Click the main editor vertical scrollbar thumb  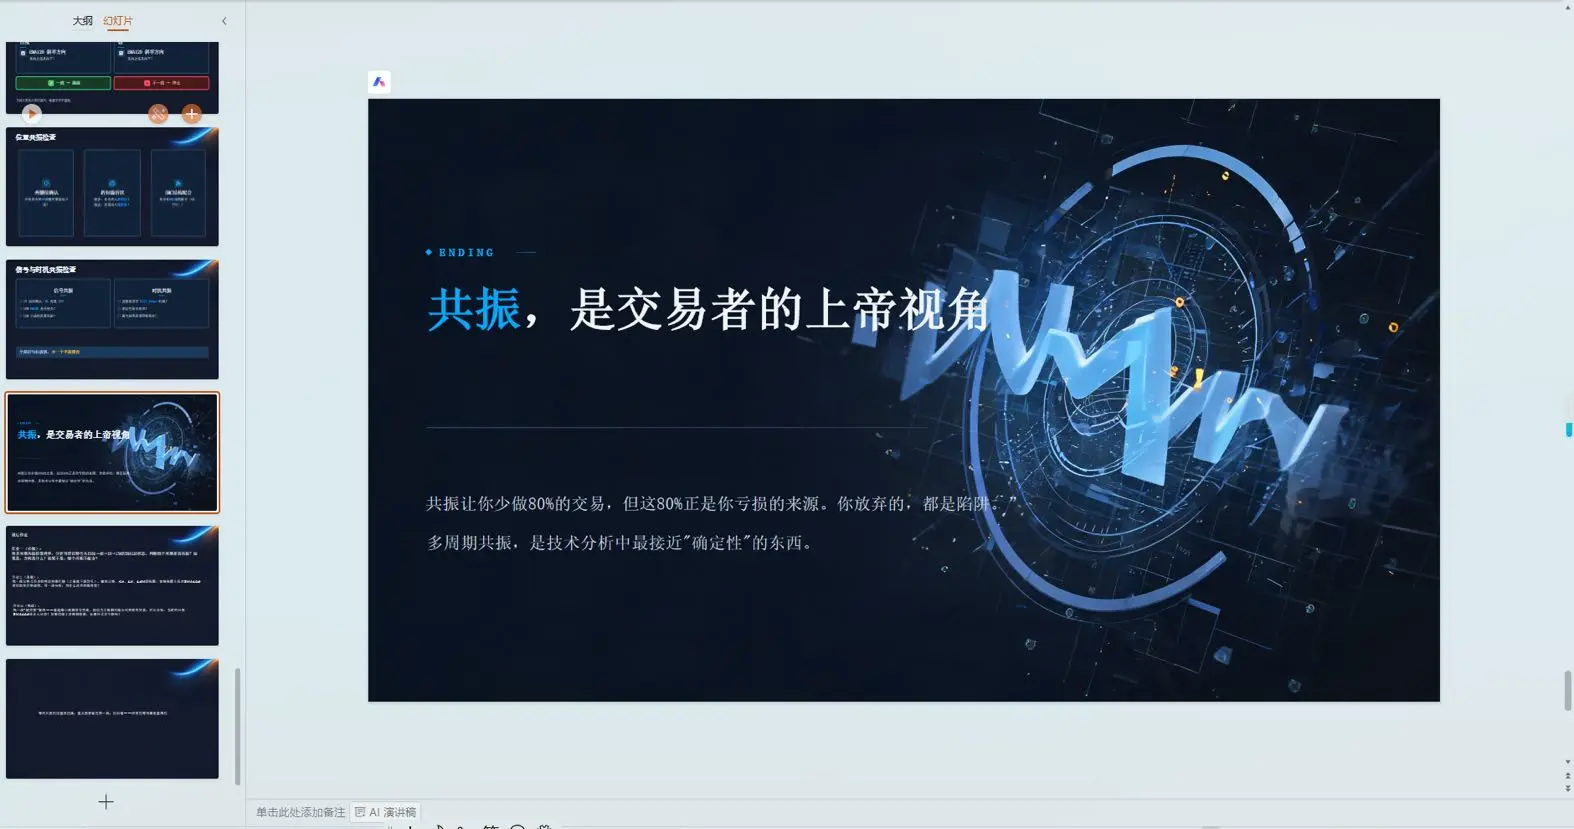(1568, 691)
